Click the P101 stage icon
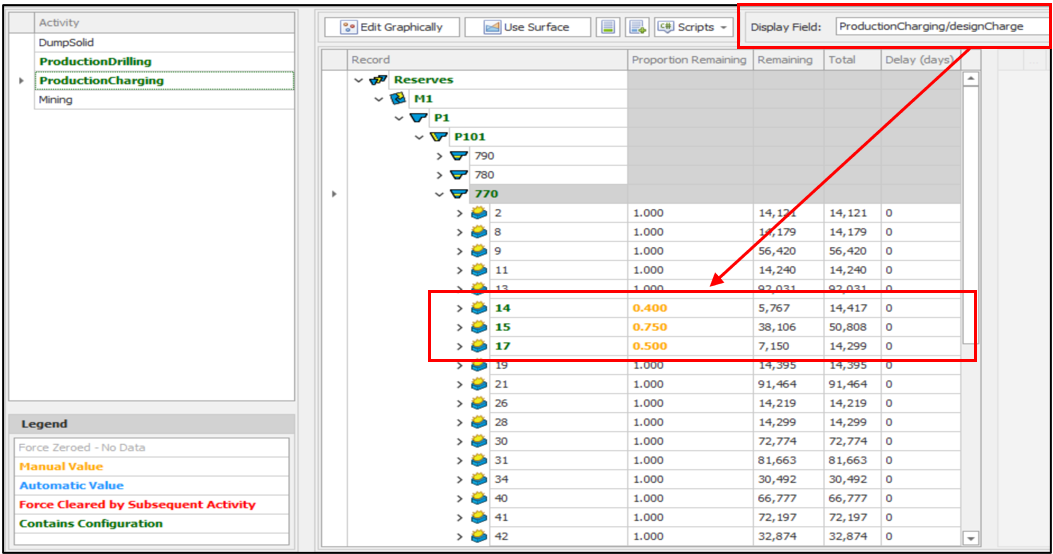Viewport: 1053px width, 554px height. pyautogui.click(x=438, y=137)
